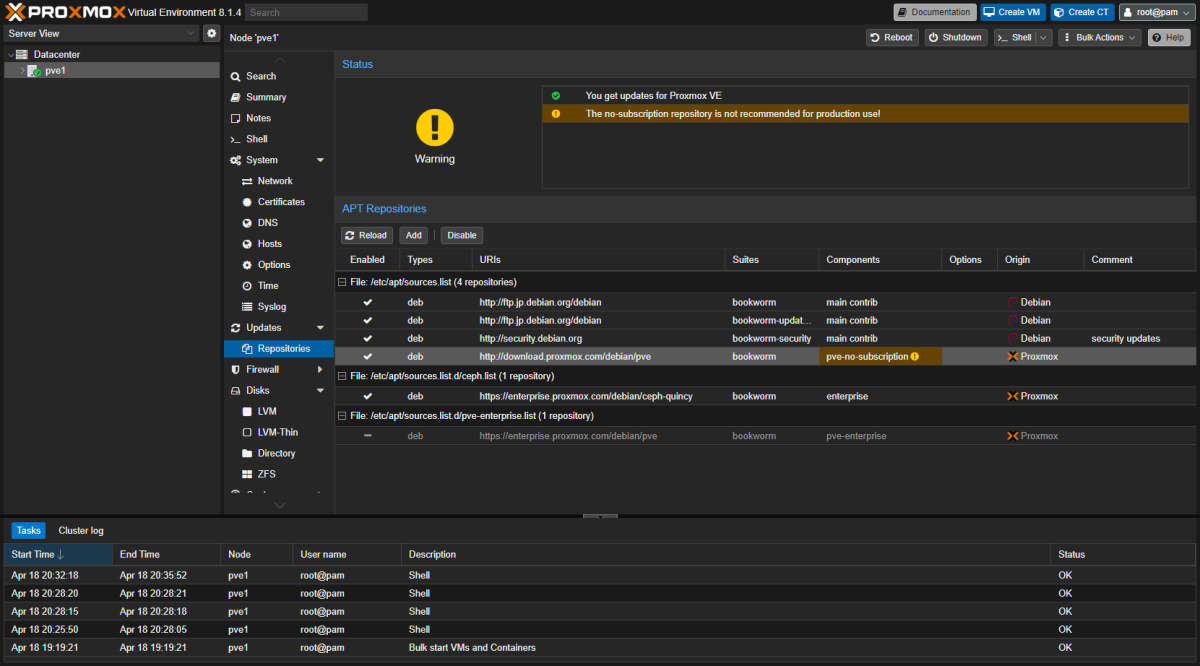Click the Disks drive icon
The height and width of the screenshot is (666, 1200).
235,391
